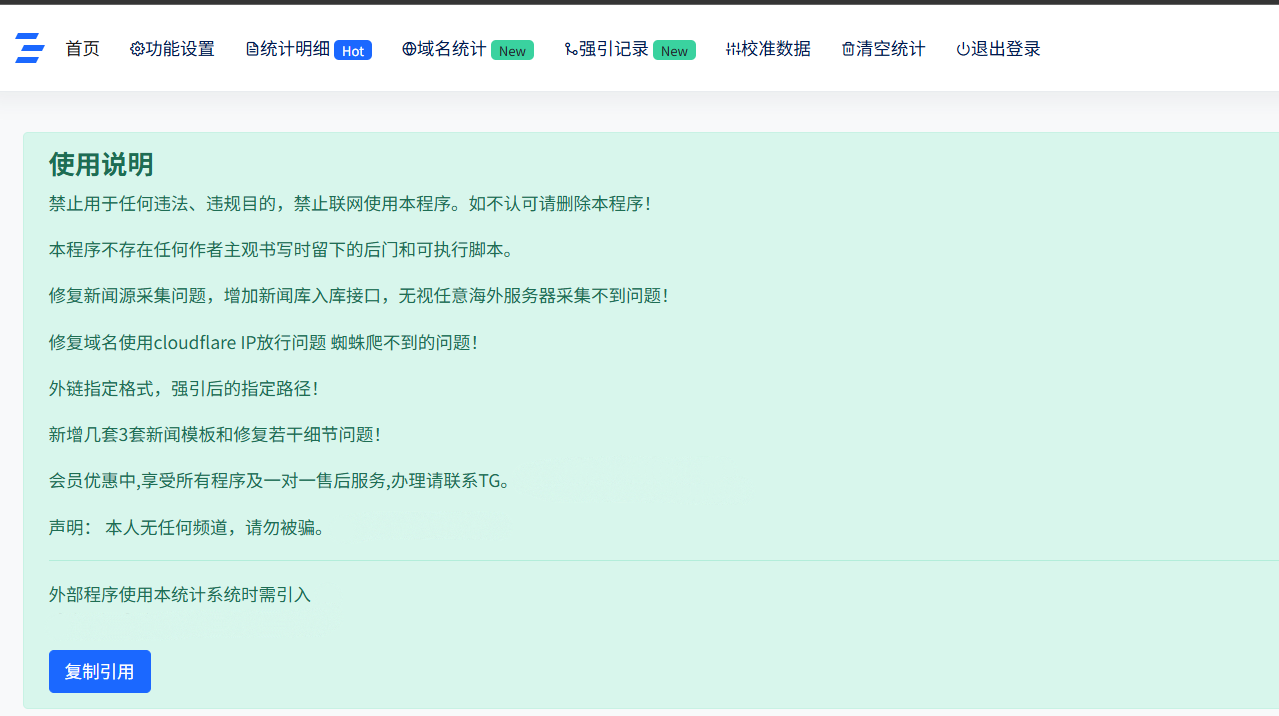Log out via 退出登录
Viewport: 1279px width, 716px height.
click(x=1006, y=49)
